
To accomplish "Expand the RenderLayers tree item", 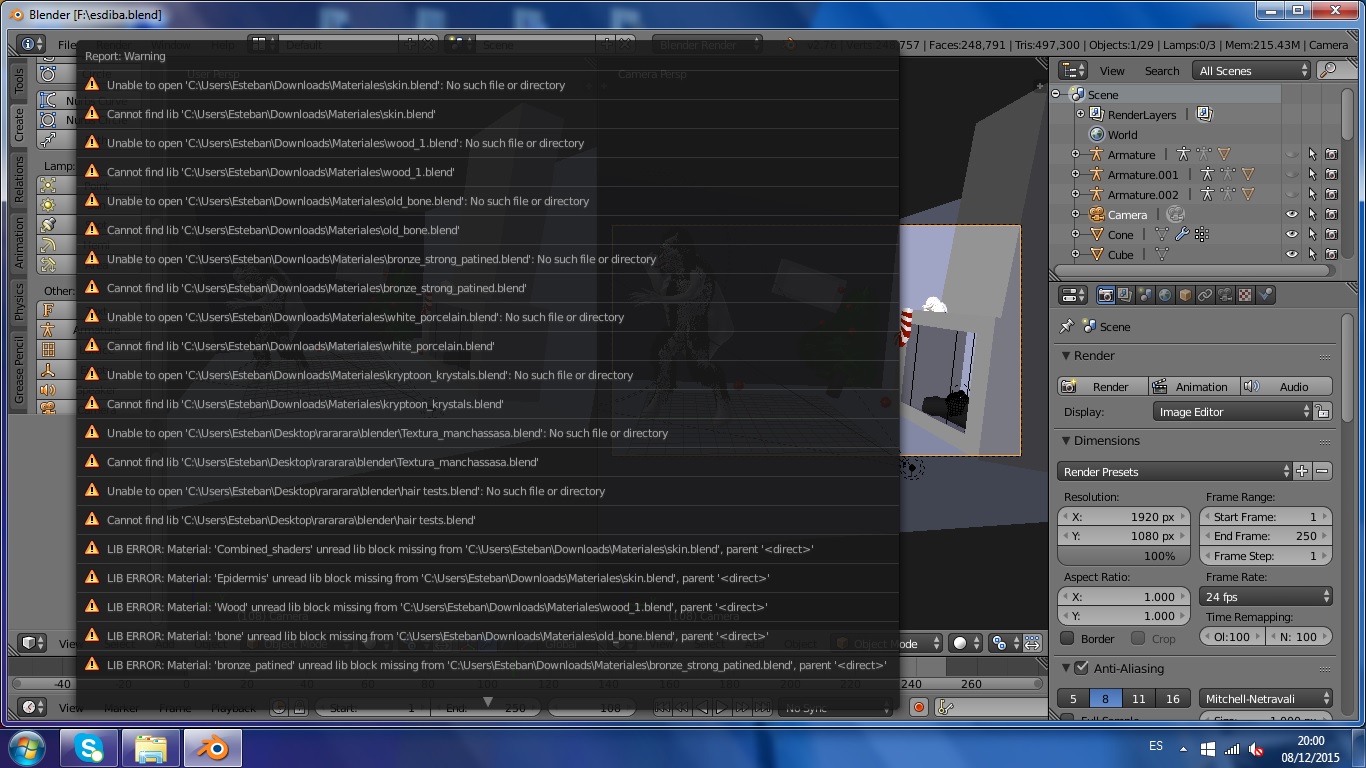I will pos(1080,115).
